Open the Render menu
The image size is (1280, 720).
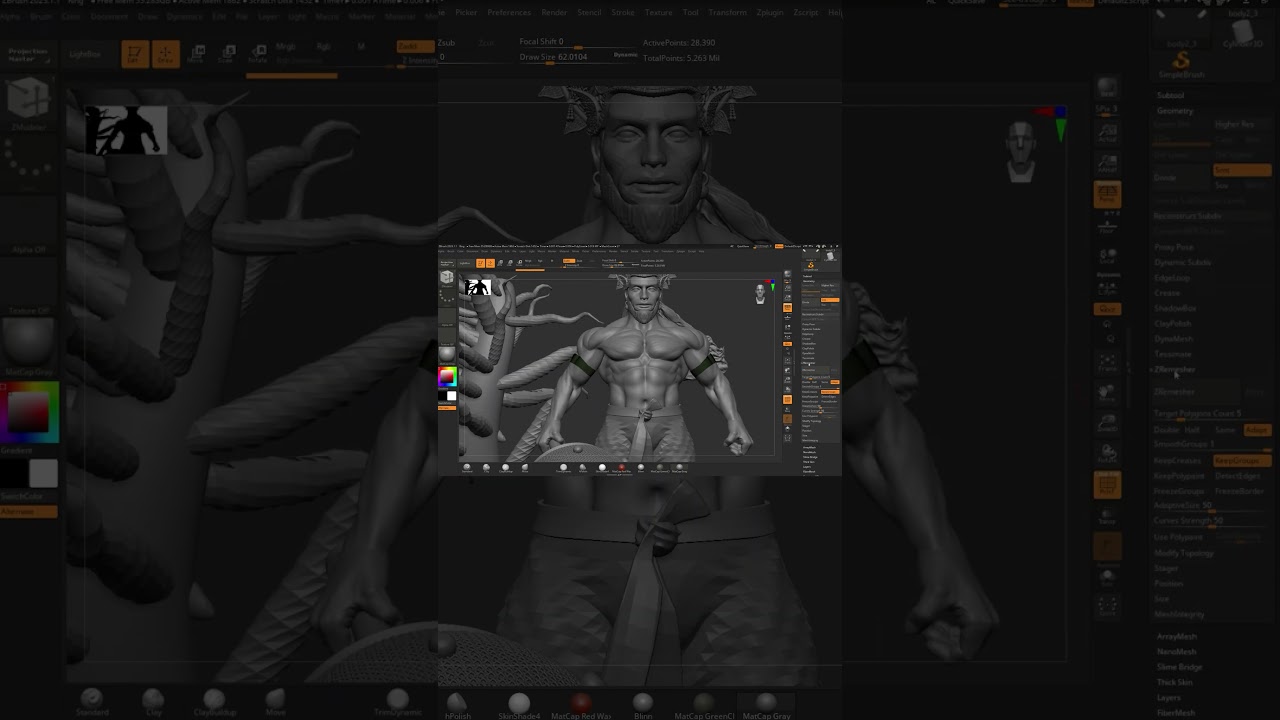pyautogui.click(x=554, y=13)
